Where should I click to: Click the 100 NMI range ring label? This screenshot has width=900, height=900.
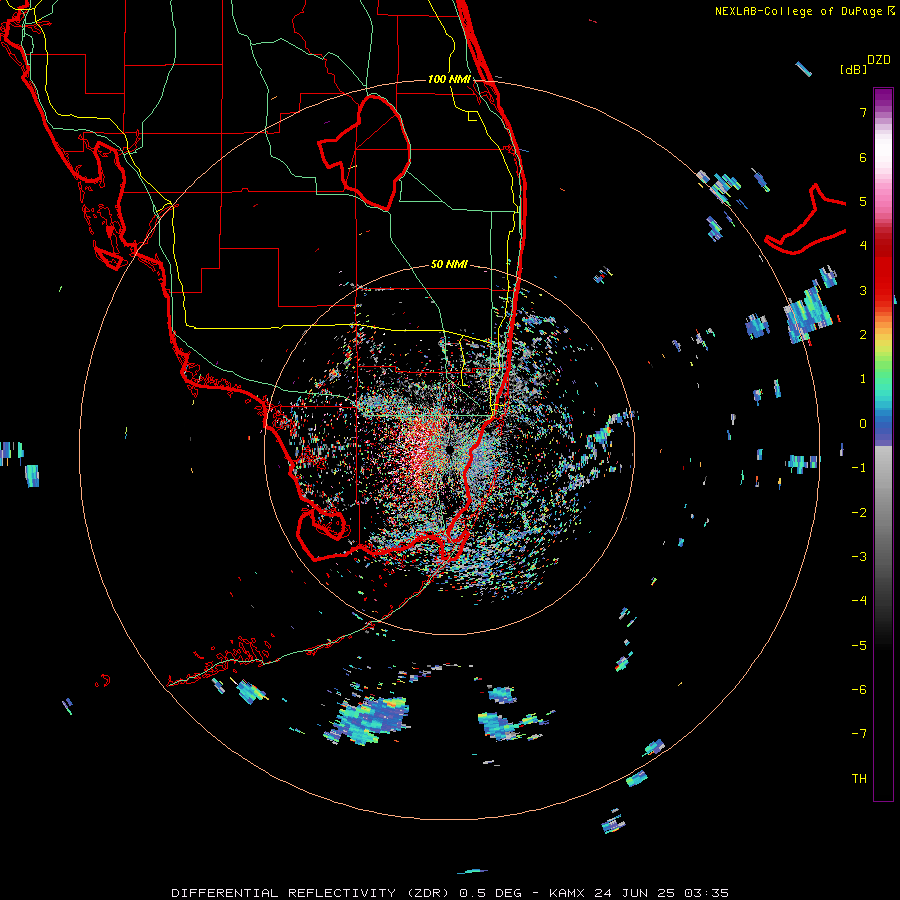point(449,79)
